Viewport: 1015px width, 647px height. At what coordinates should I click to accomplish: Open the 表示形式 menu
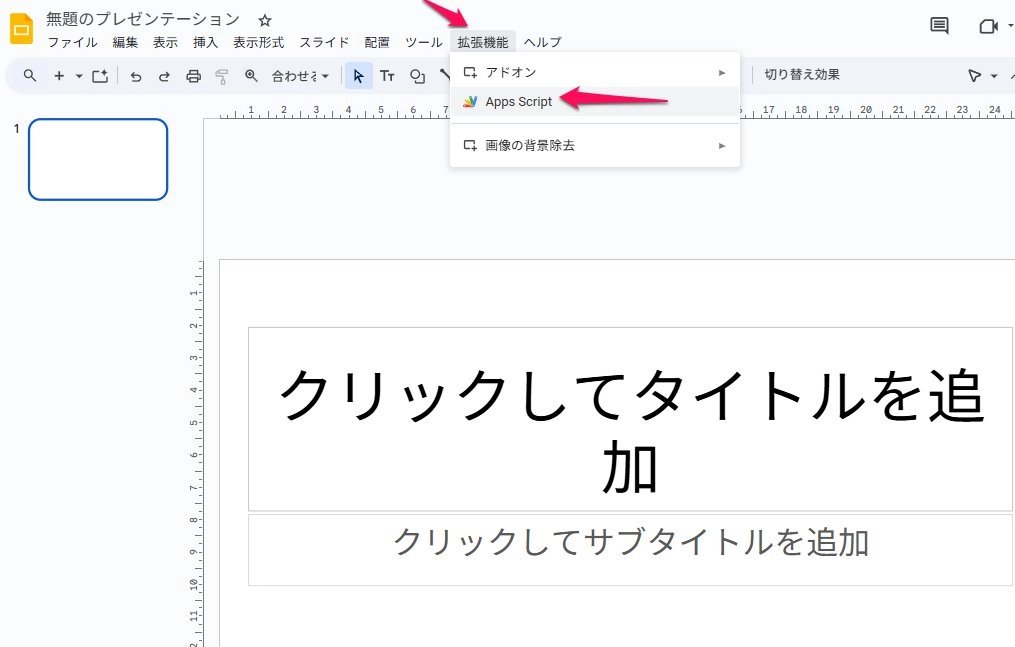(x=258, y=43)
